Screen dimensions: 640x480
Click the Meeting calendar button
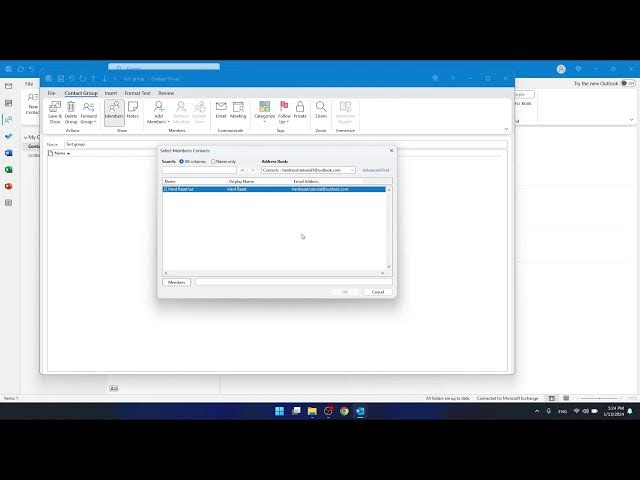coord(238,111)
